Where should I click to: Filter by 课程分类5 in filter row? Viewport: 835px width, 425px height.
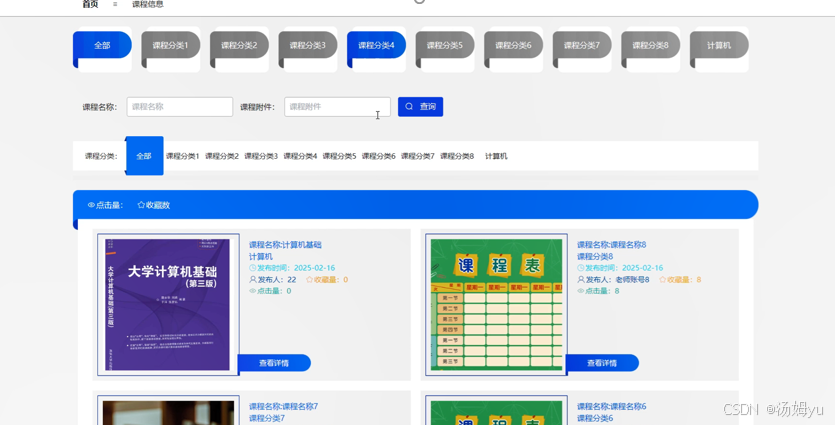[x=339, y=156]
